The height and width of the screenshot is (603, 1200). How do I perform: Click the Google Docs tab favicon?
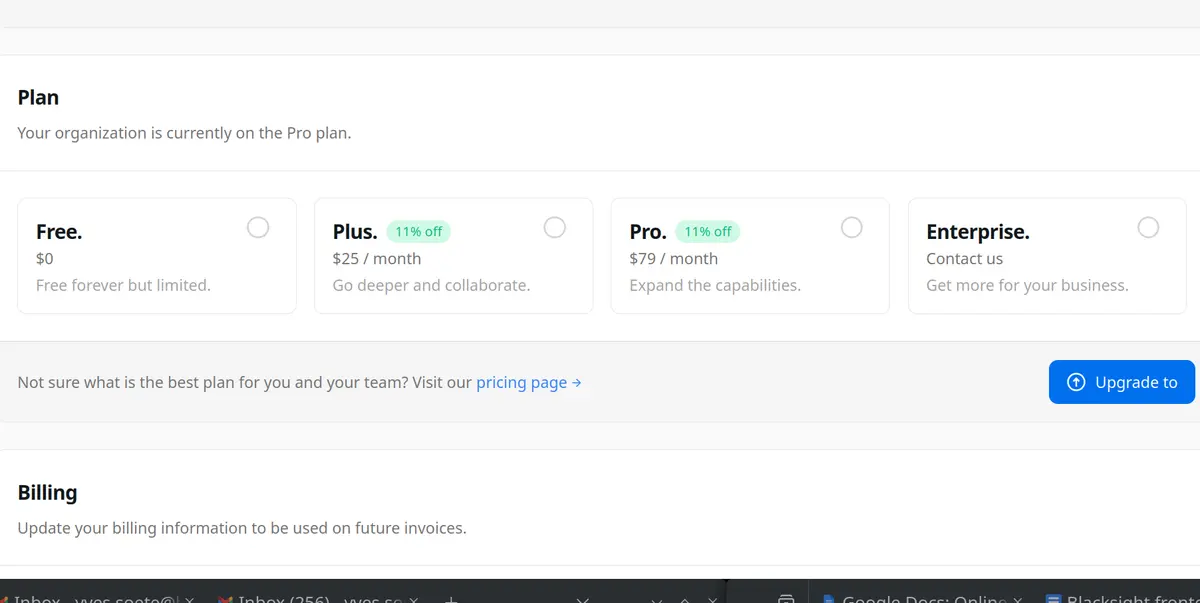pyautogui.click(x=829, y=598)
